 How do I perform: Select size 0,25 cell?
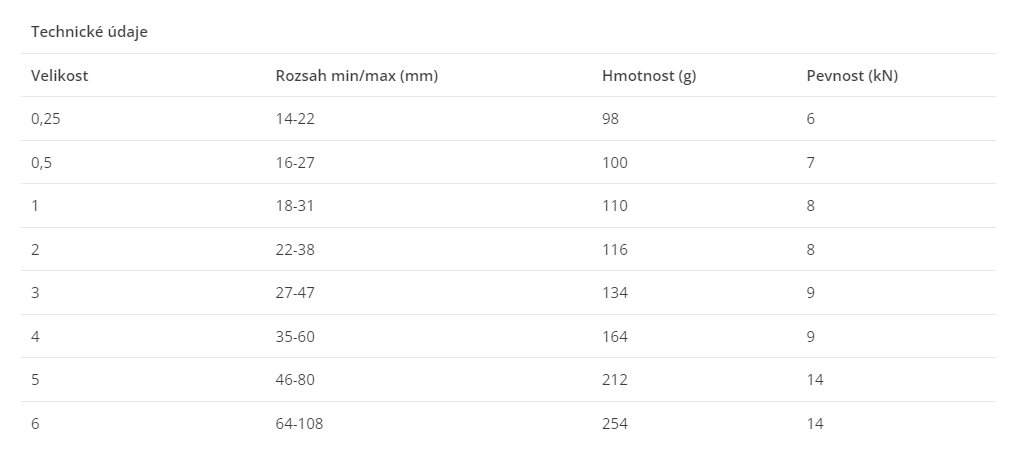click(x=46, y=119)
